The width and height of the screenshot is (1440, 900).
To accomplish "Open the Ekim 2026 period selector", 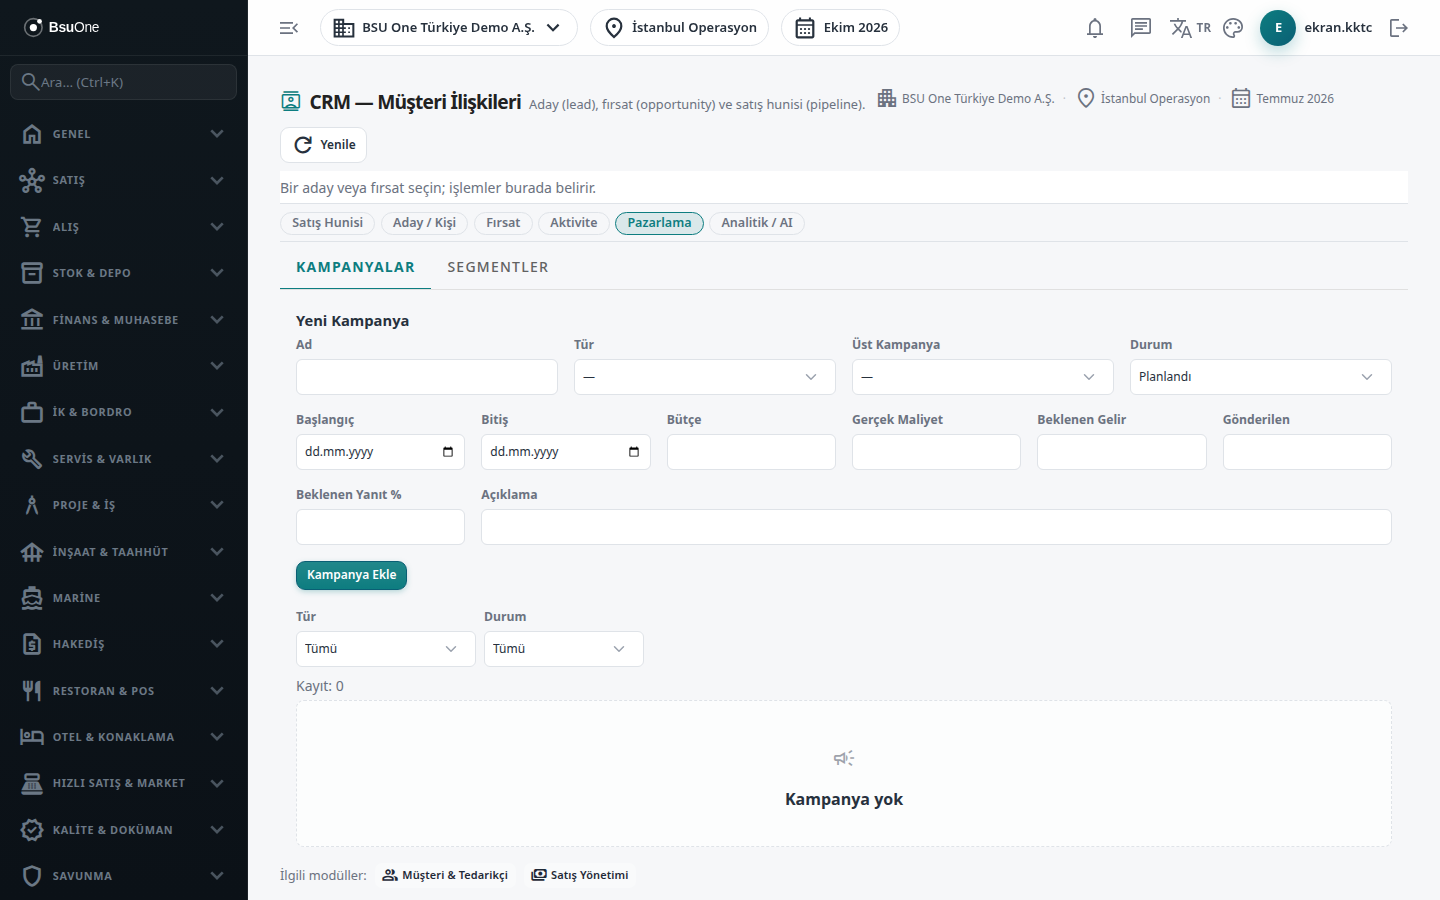I will click(x=840, y=28).
